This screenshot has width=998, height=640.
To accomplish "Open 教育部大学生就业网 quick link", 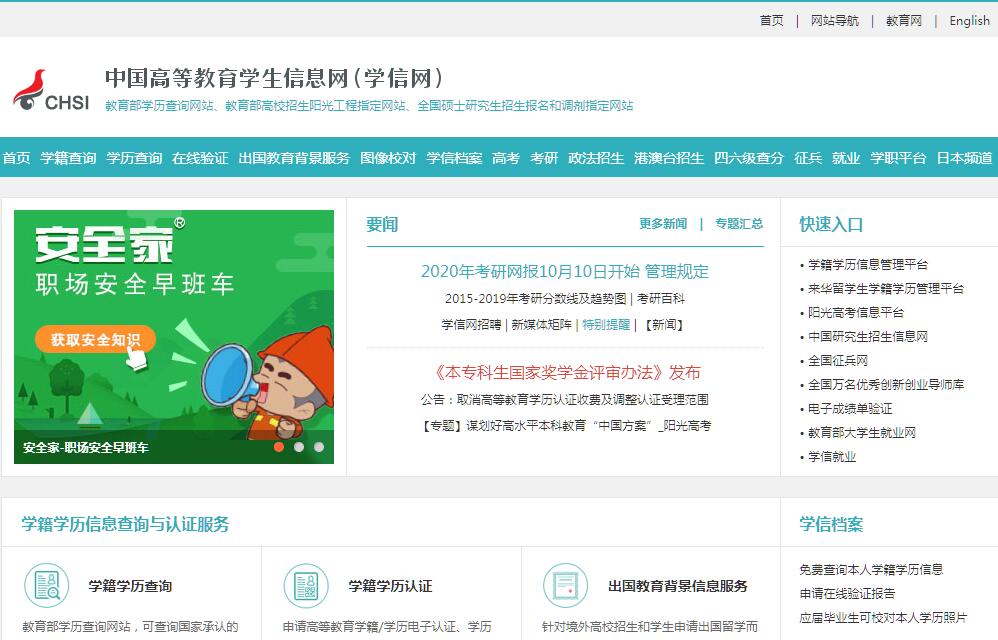I will click(862, 433).
